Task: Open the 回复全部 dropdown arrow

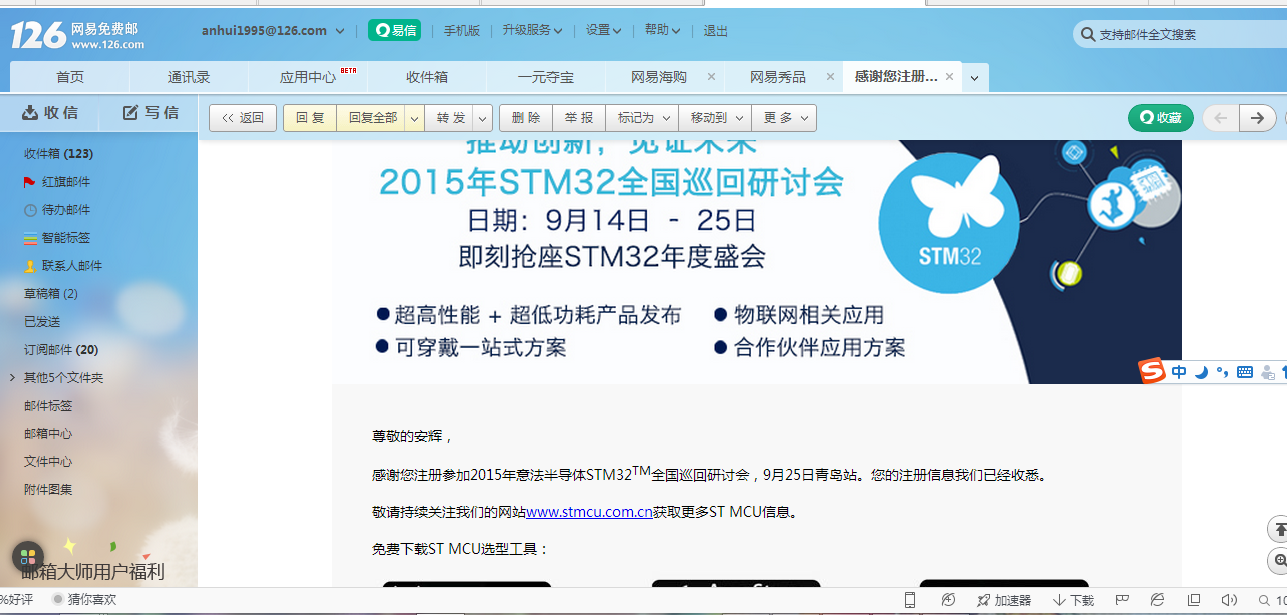Action: 415,118
